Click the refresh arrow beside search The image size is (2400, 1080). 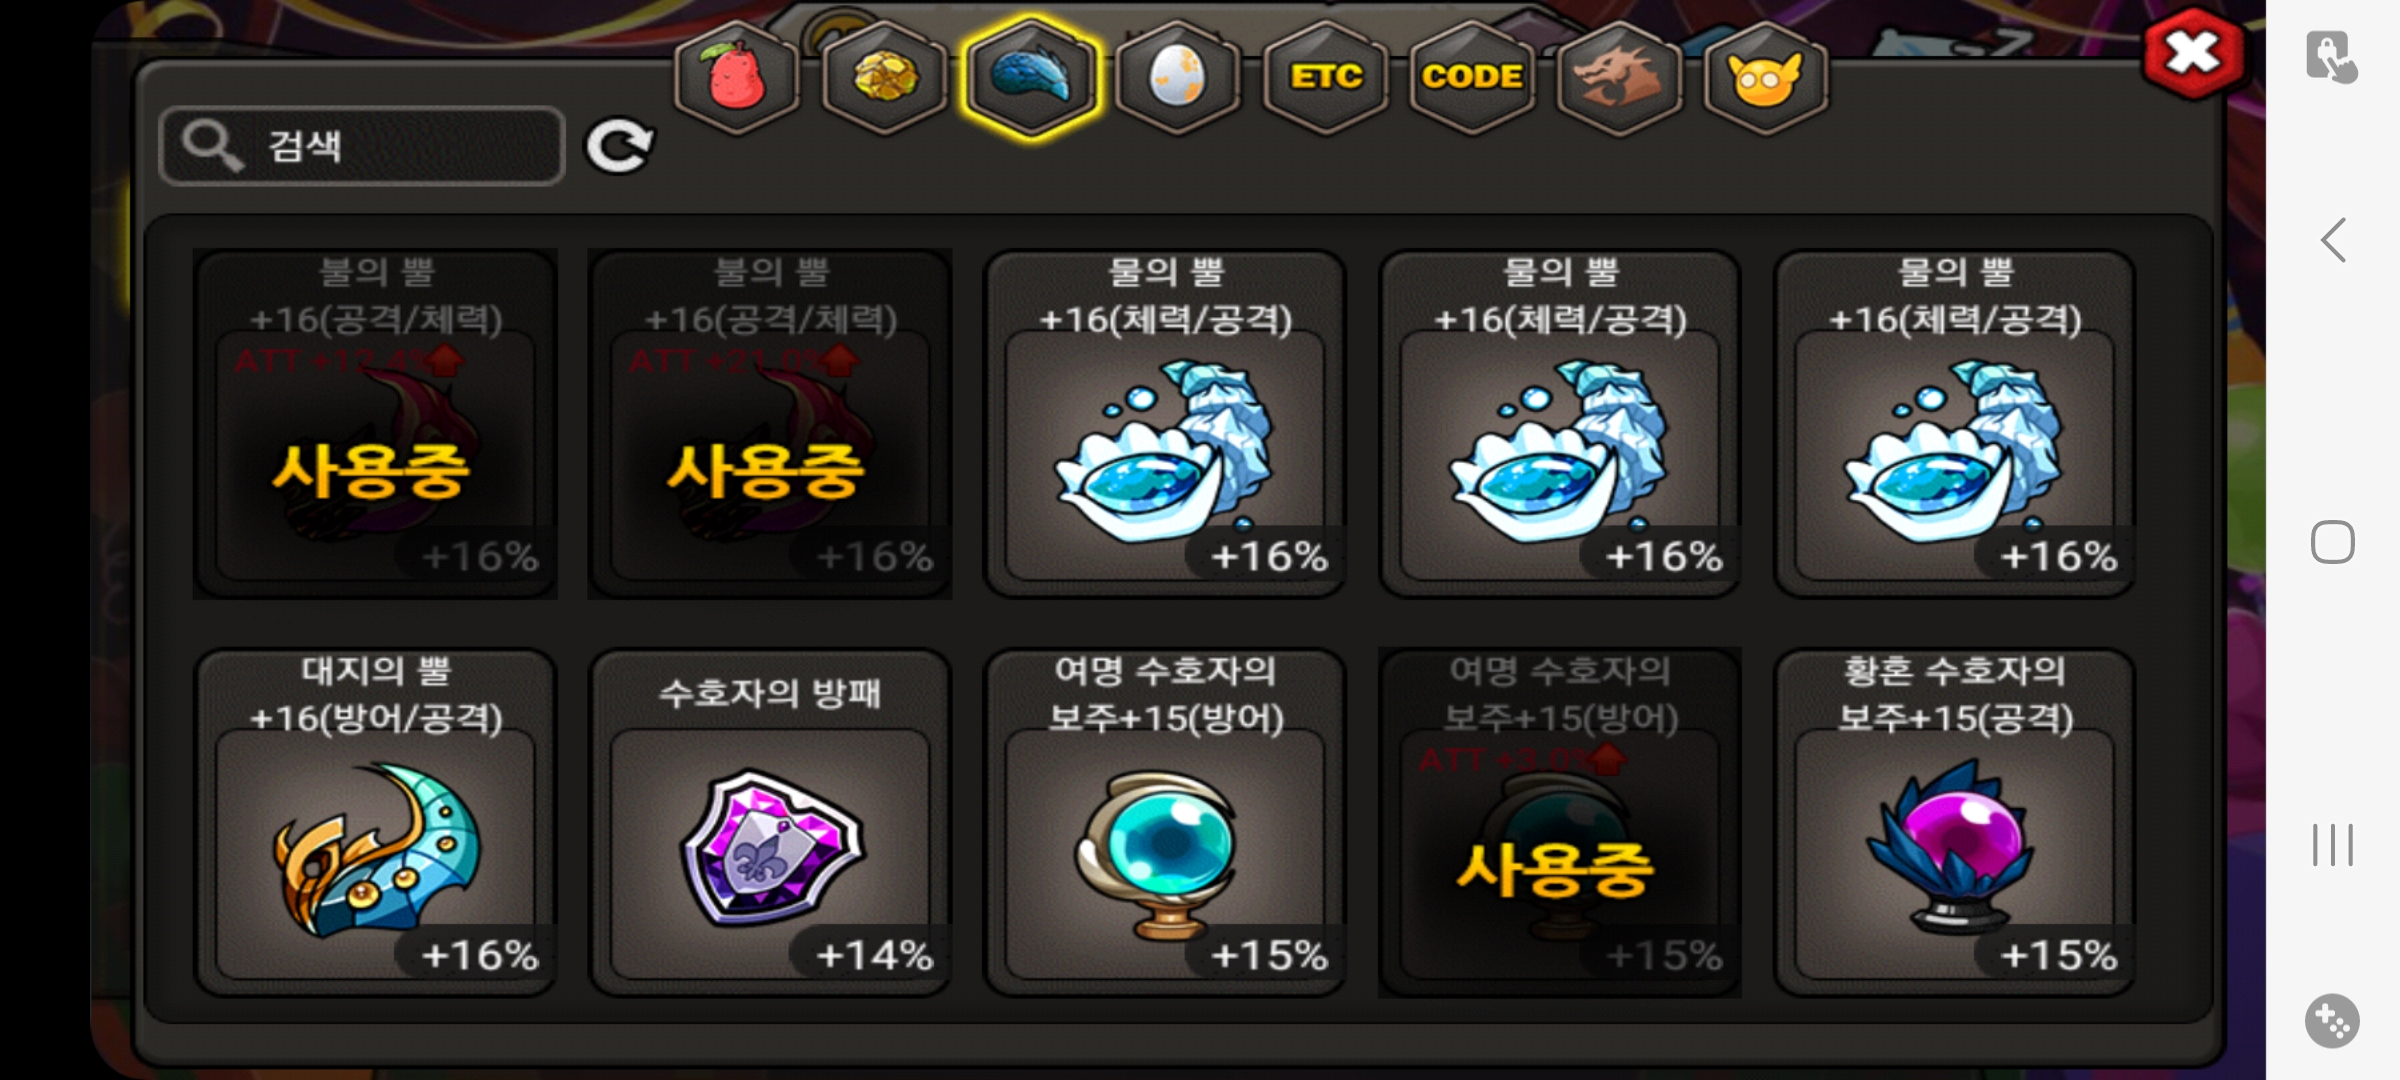(620, 147)
